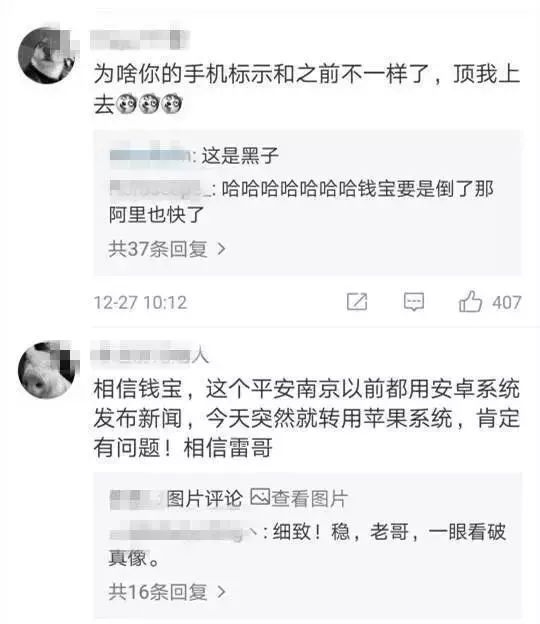
Task: Tap the 407 like count
Action: click(x=507, y=302)
